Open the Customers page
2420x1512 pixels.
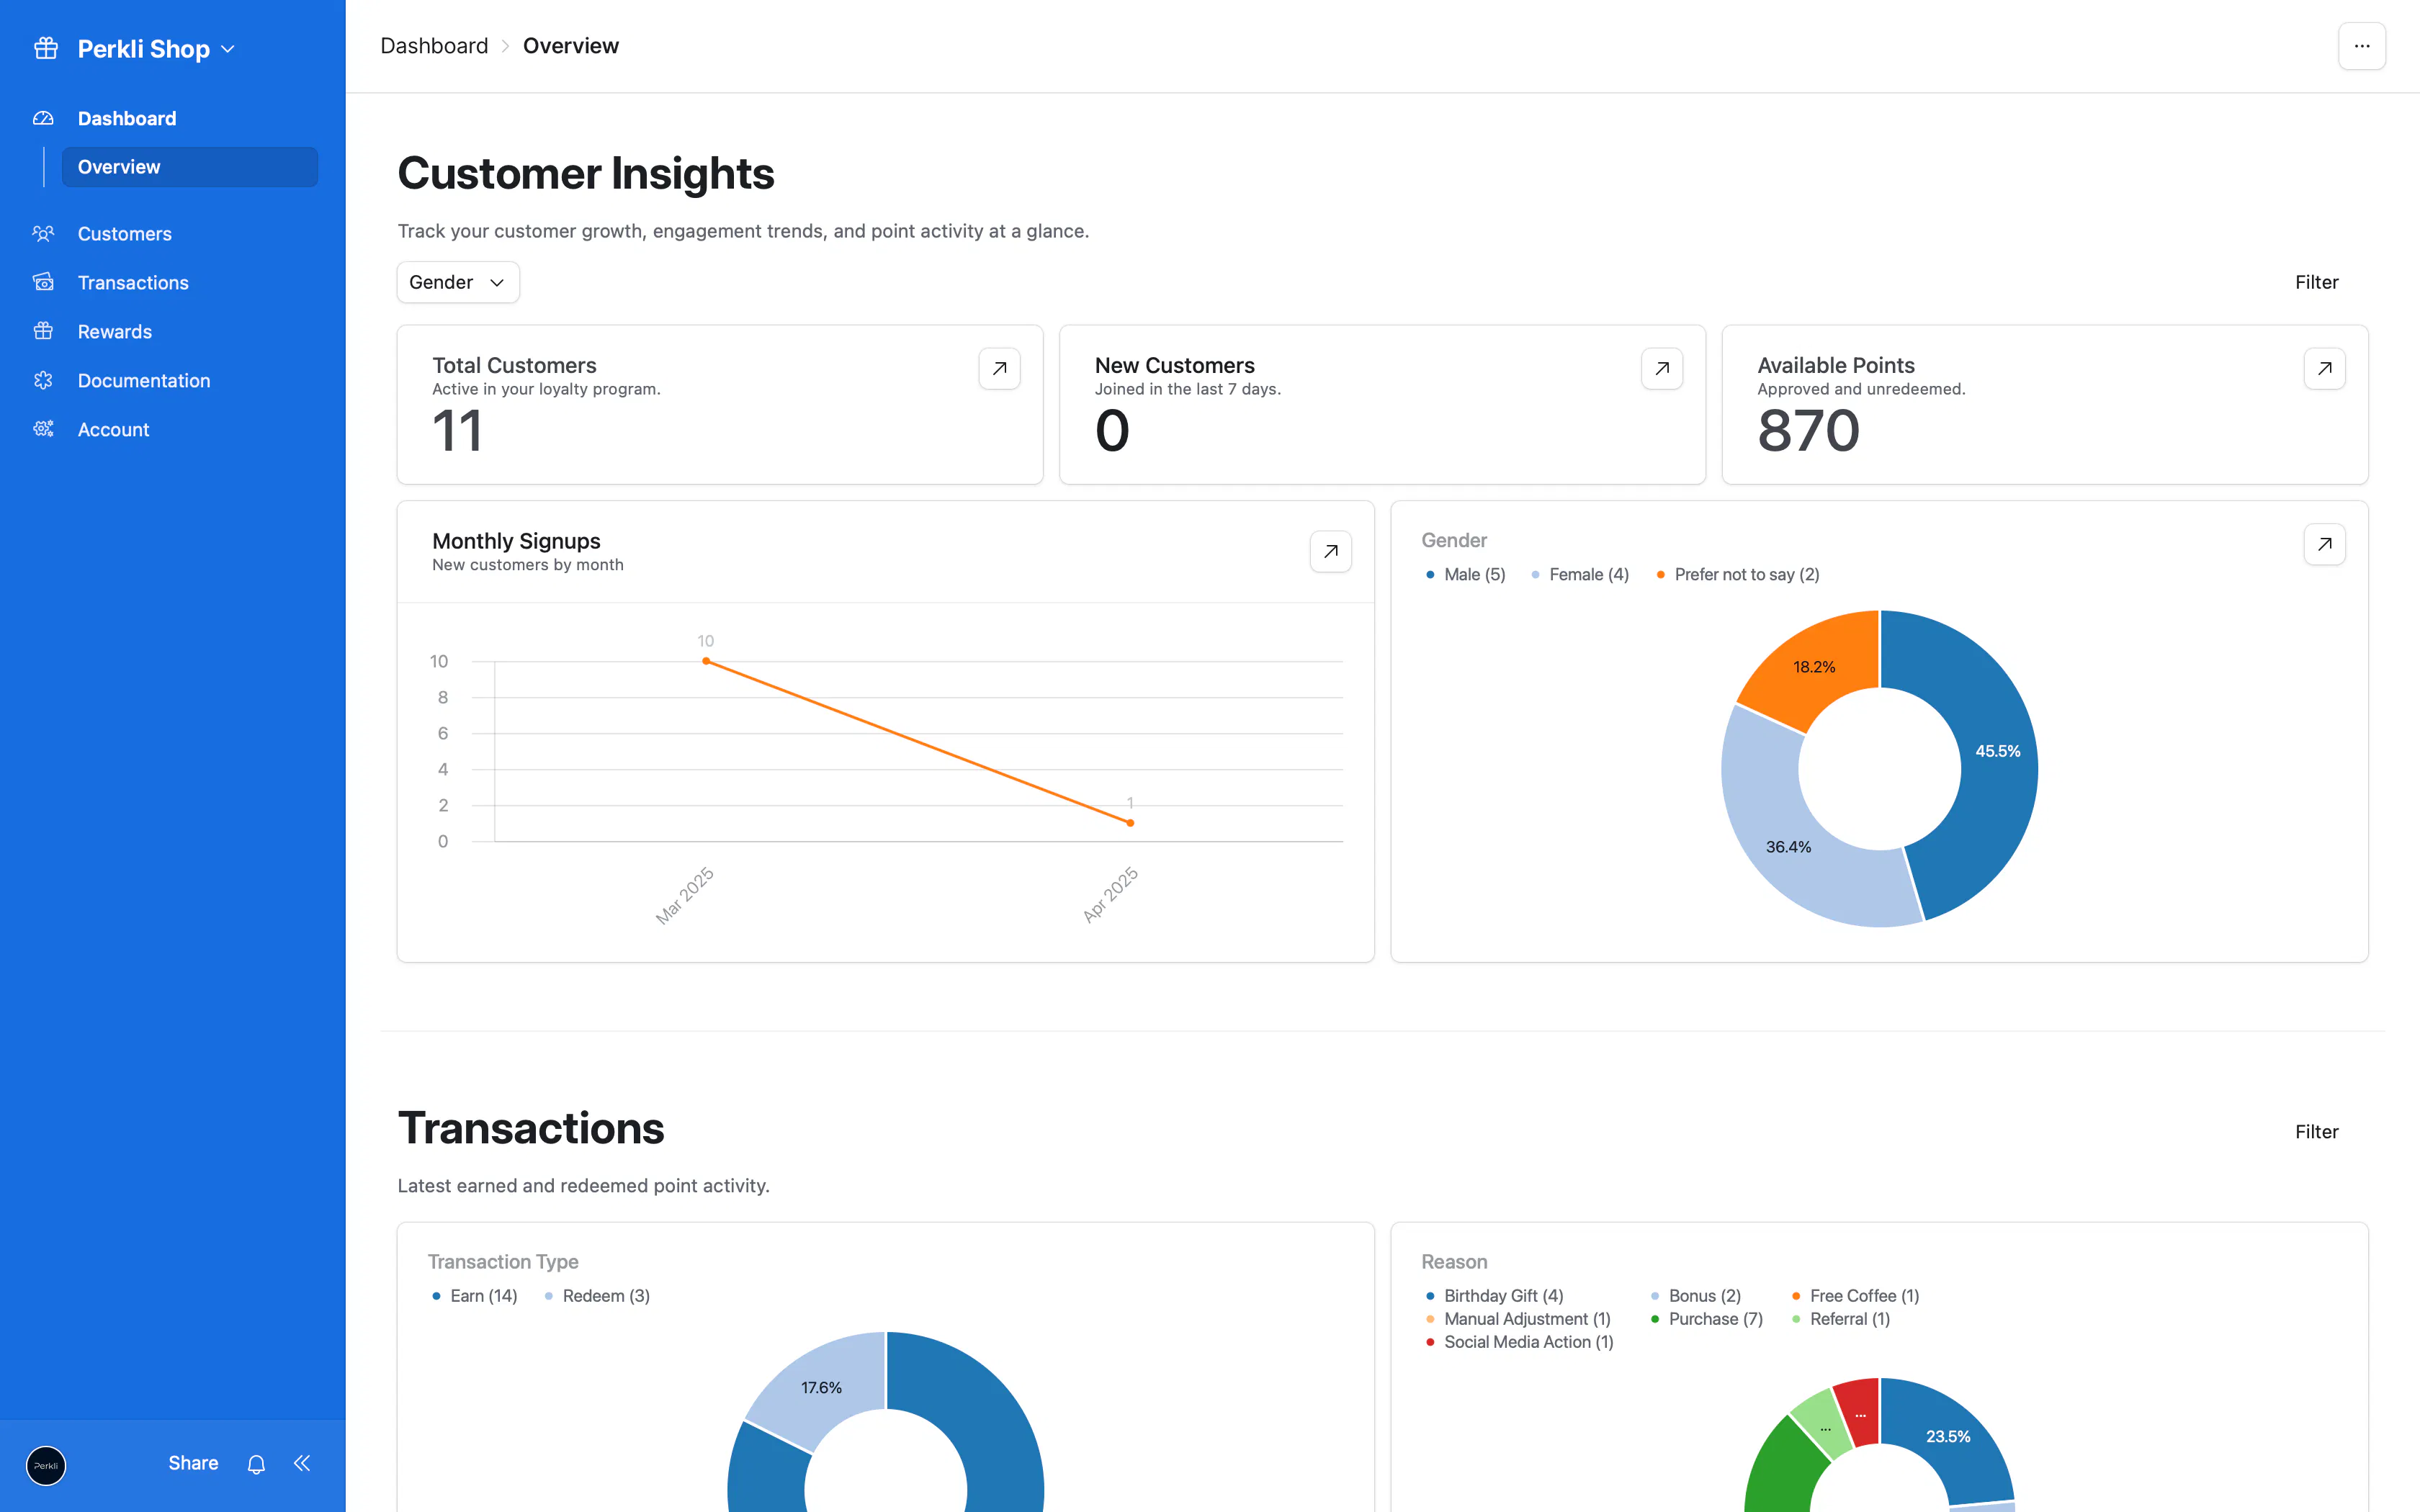pyautogui.click(x=125, y=233)
